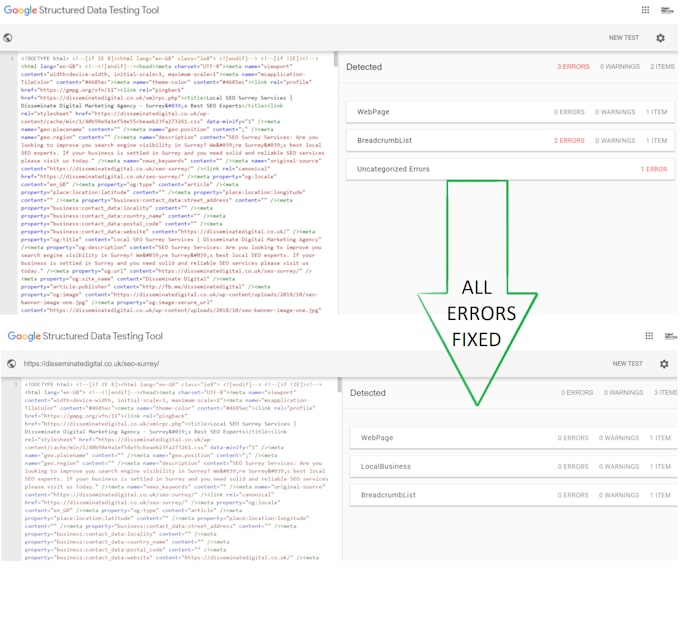The height and width of the screenshot is (638, 680).
Task: Click the upper Detected heading
Action: click(364, 67)
